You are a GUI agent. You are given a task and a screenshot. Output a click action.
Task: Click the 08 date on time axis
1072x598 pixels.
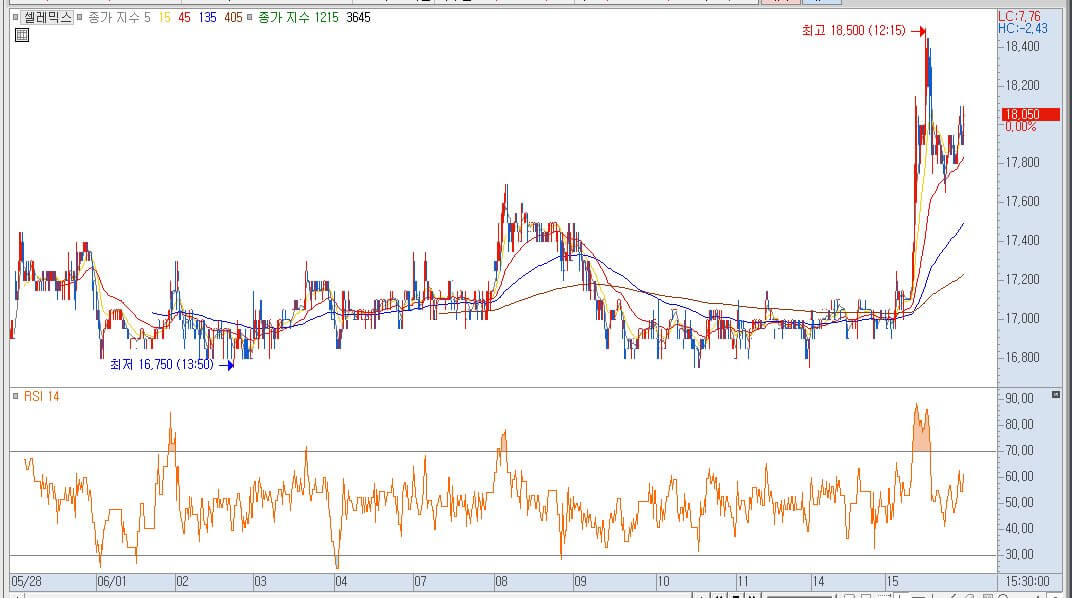click(501, 582)
